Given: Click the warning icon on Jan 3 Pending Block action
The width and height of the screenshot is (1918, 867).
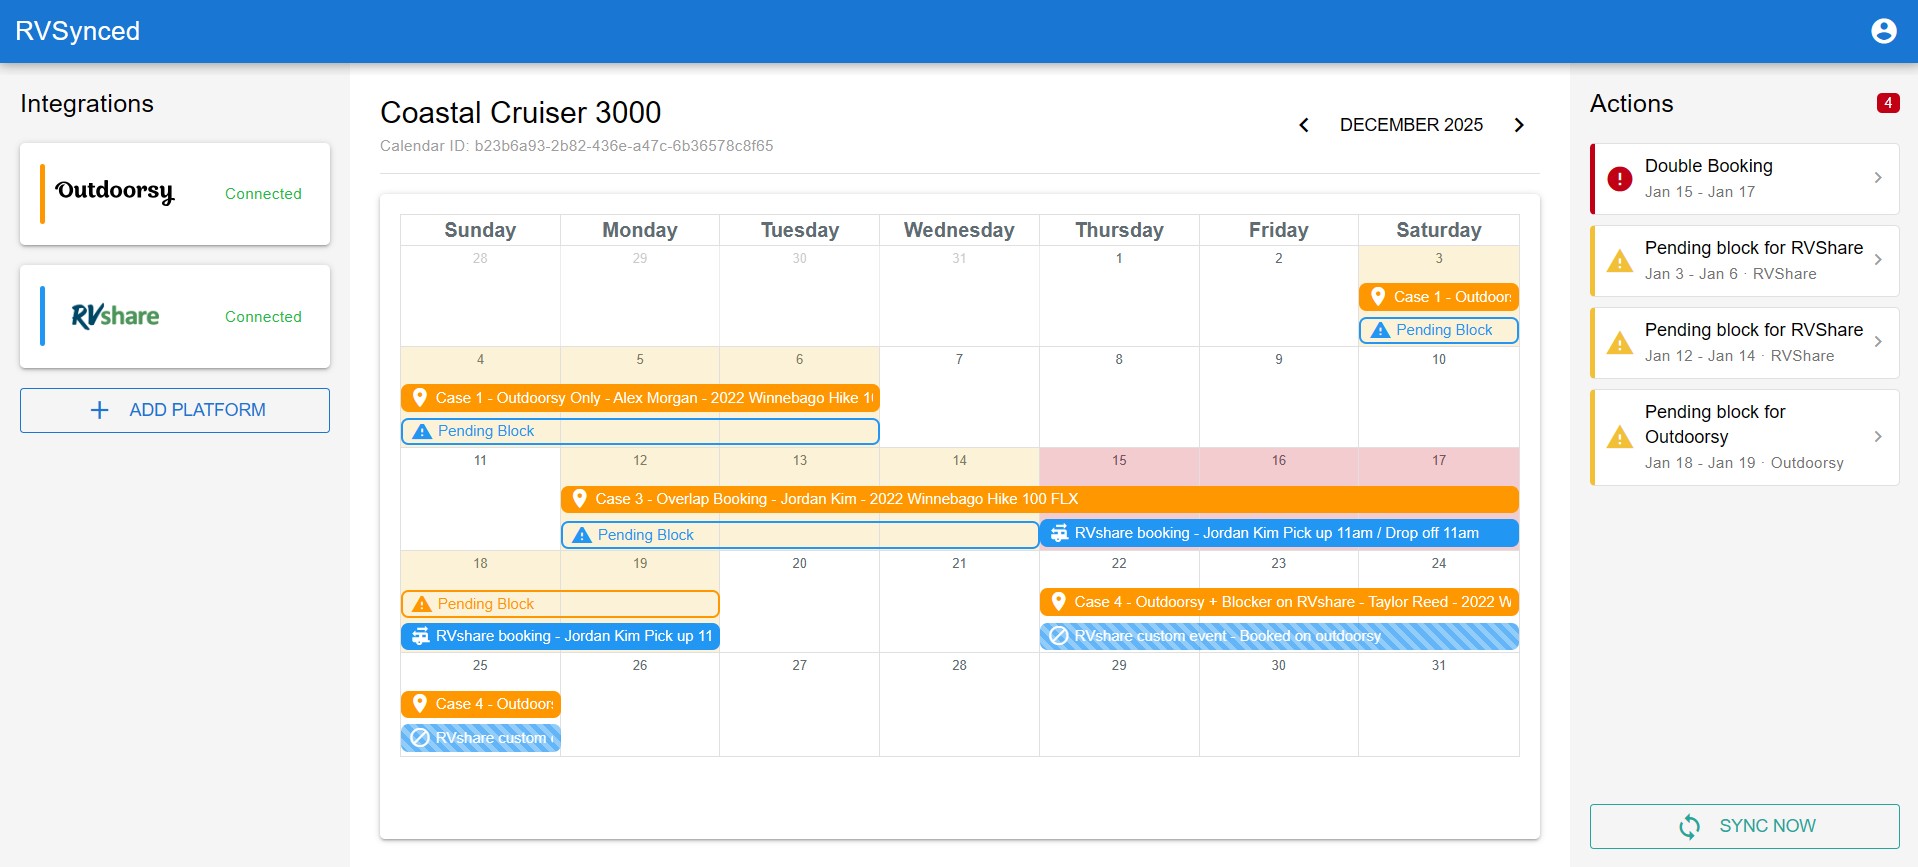Looking at the screenshot, I should tap(1620, 261).
